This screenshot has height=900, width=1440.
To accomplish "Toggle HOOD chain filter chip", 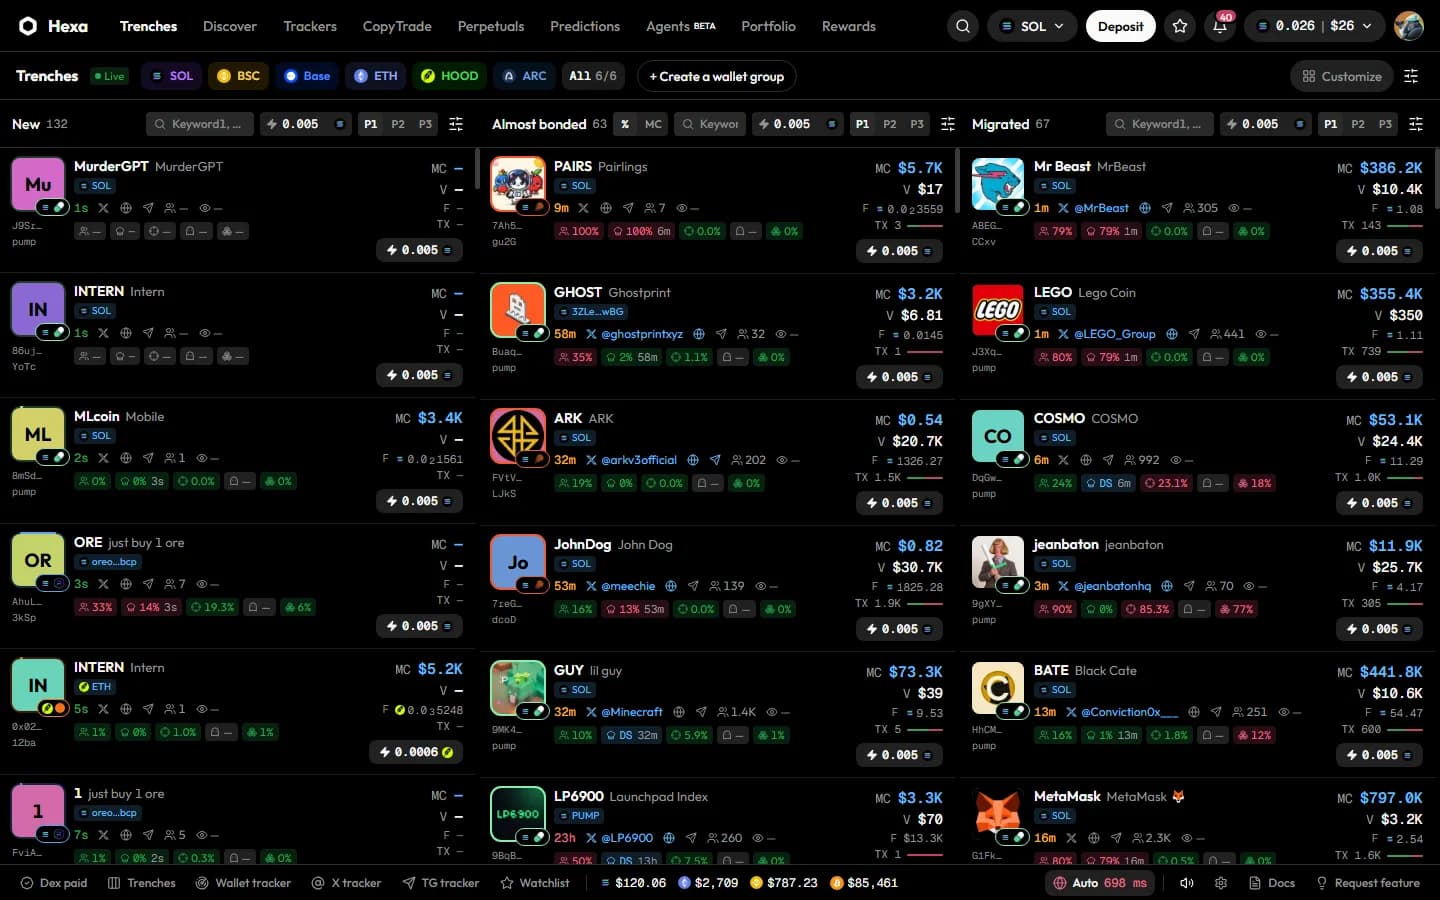I will pos(449,76).
